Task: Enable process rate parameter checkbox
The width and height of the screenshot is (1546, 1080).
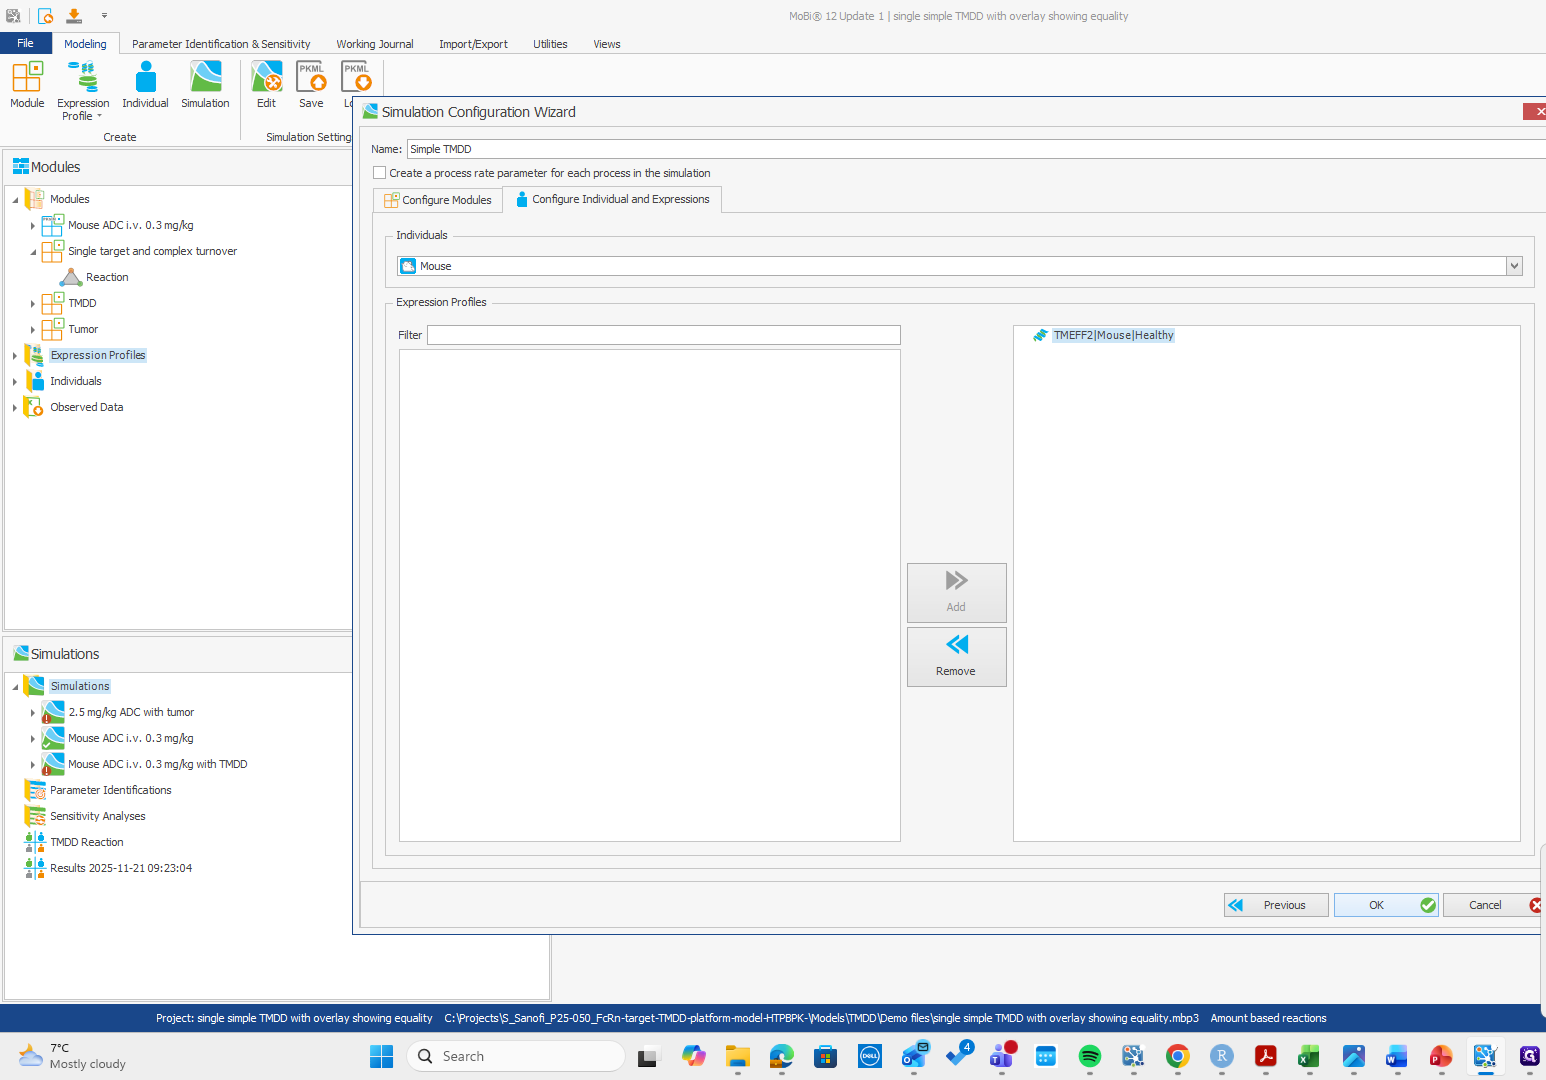Action: click(380, 173)
